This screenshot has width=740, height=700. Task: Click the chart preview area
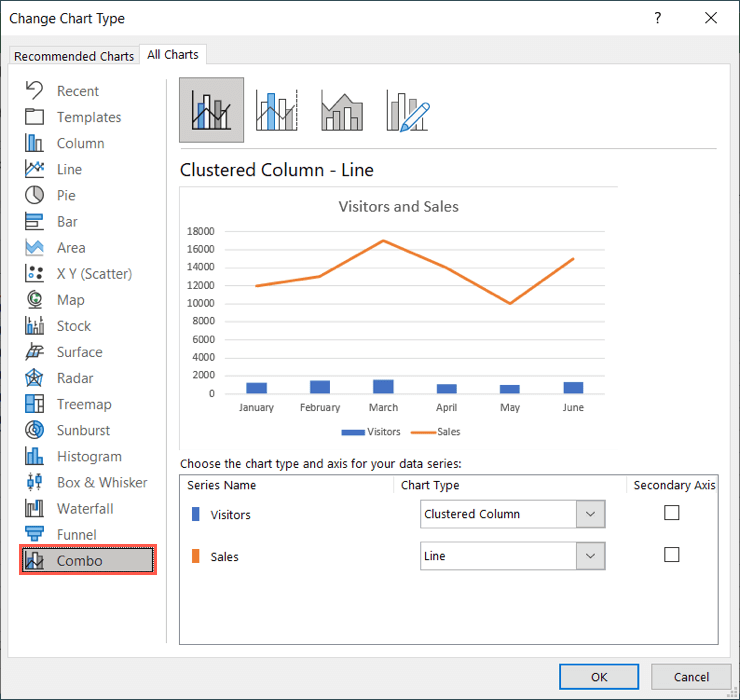[x=398, y=319]
